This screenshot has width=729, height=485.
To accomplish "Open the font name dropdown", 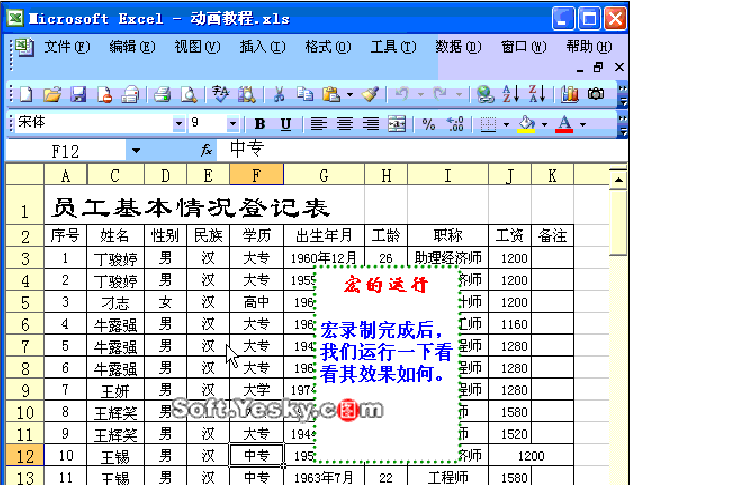I will (179, 124).
